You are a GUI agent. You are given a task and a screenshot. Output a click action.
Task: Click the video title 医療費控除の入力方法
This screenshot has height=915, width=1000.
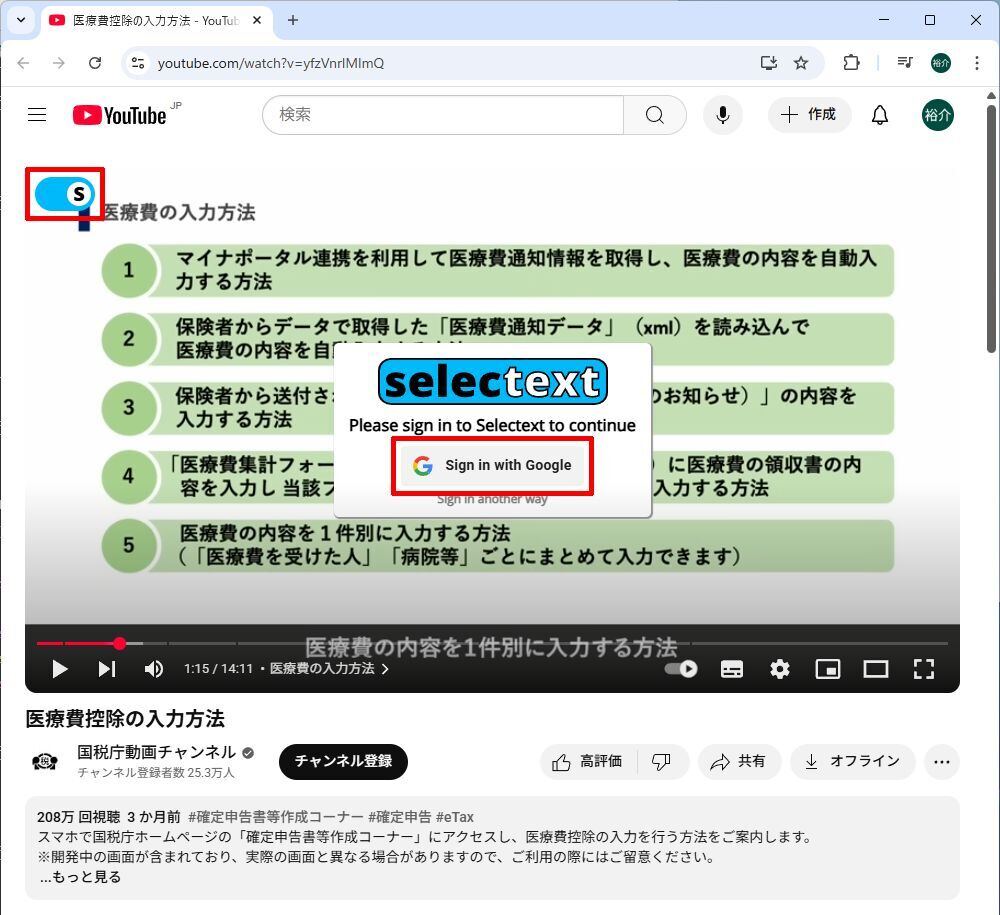pyautogui.click(x=125, y=719)
